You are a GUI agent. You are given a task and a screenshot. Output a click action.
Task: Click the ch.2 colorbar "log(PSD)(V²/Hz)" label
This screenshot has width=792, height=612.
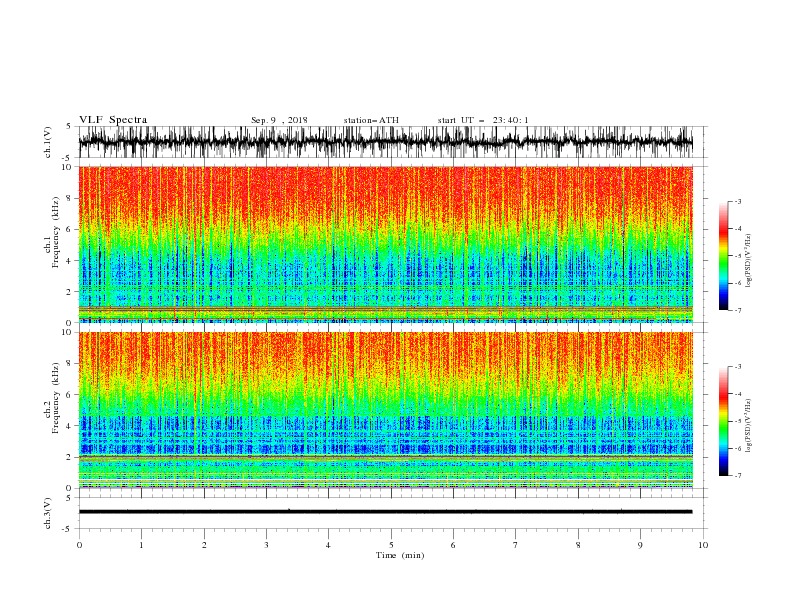point(749,426)
